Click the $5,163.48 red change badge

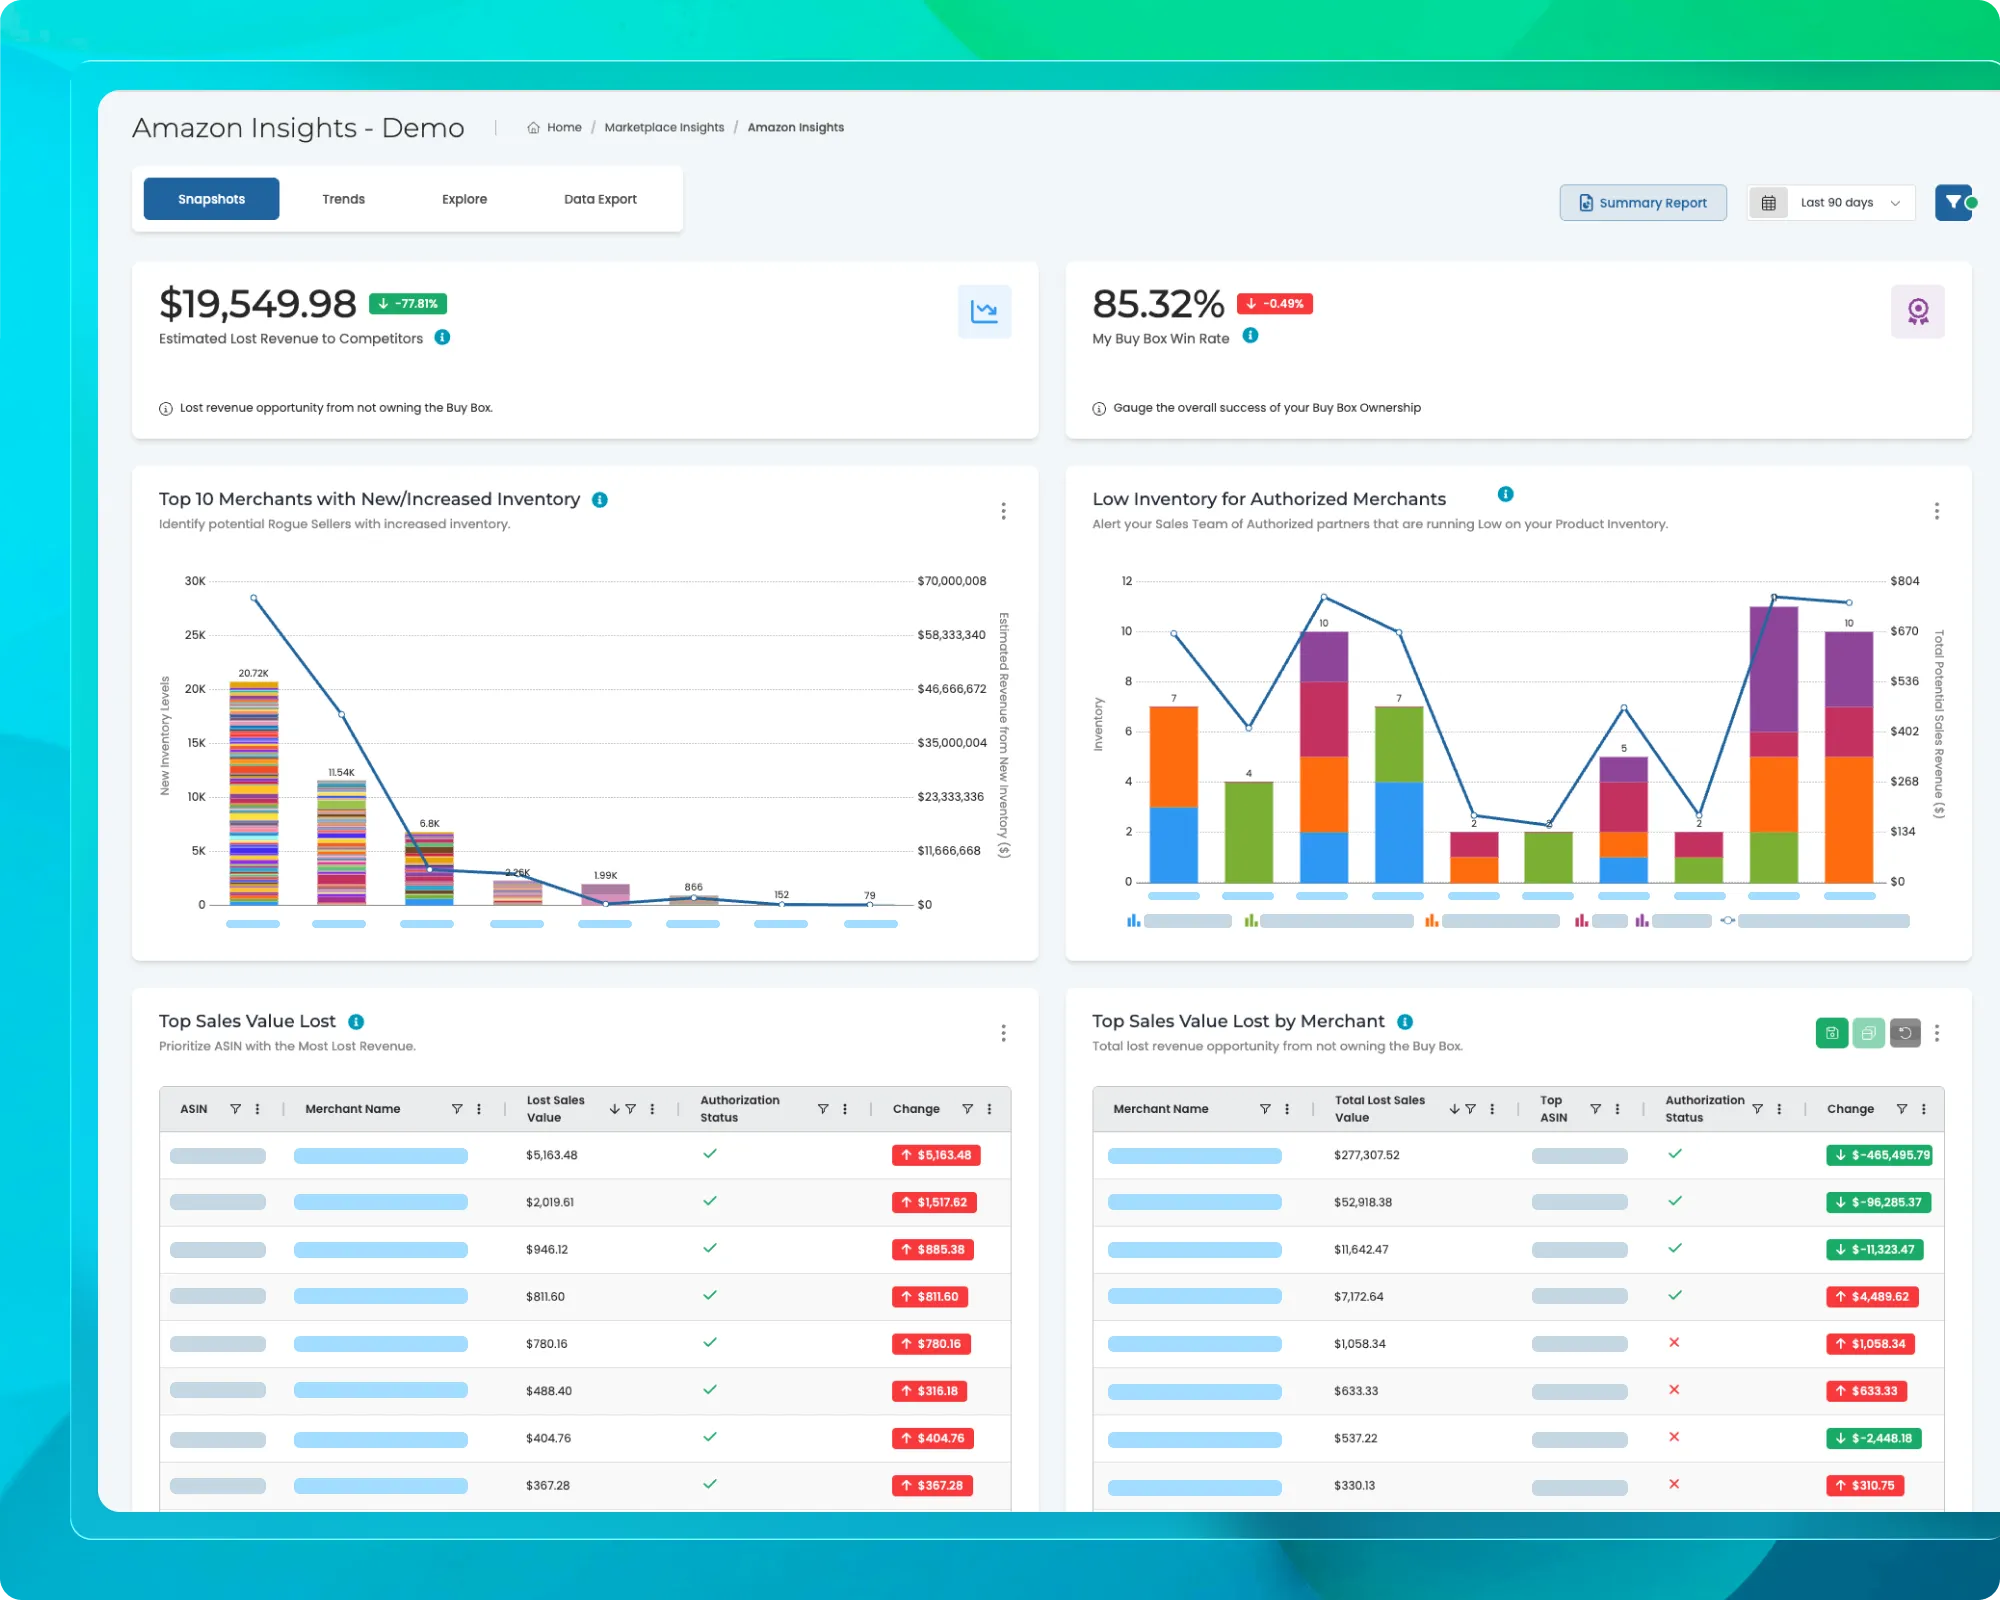click(934, 1154)
